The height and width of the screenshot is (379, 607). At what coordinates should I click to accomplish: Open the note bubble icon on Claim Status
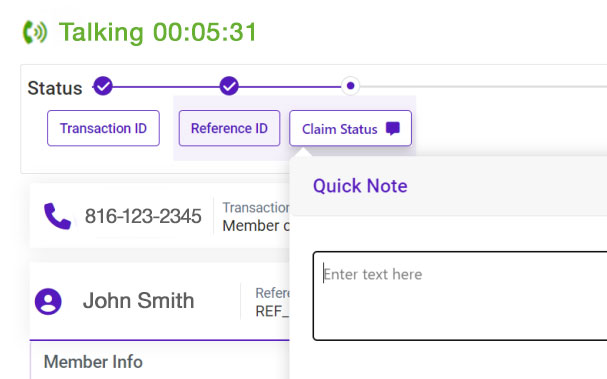(x=393, y=129)
